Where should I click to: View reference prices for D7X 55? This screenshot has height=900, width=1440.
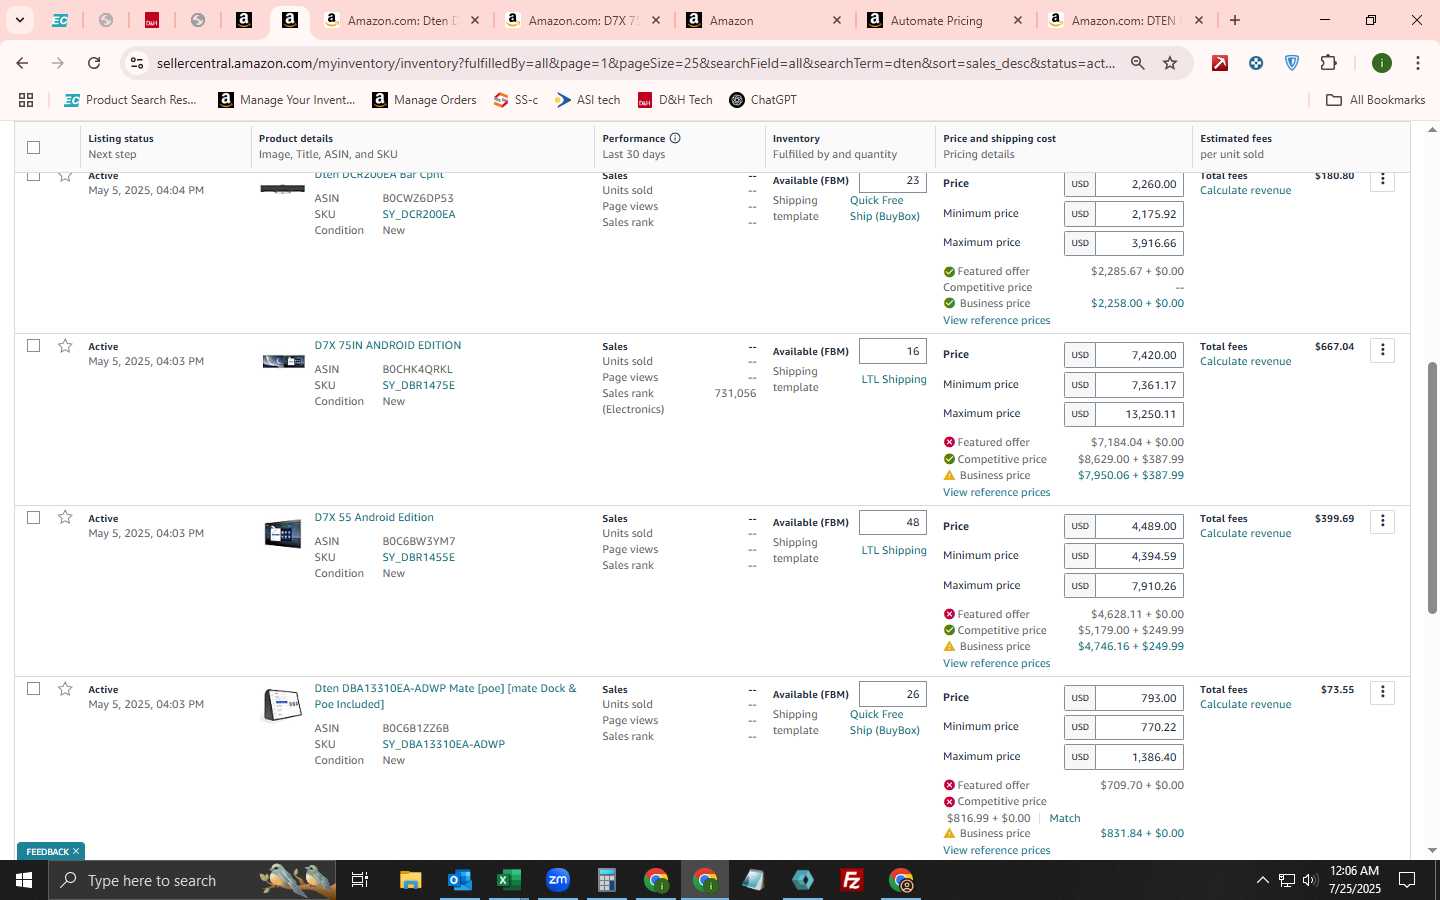(996, 663)
